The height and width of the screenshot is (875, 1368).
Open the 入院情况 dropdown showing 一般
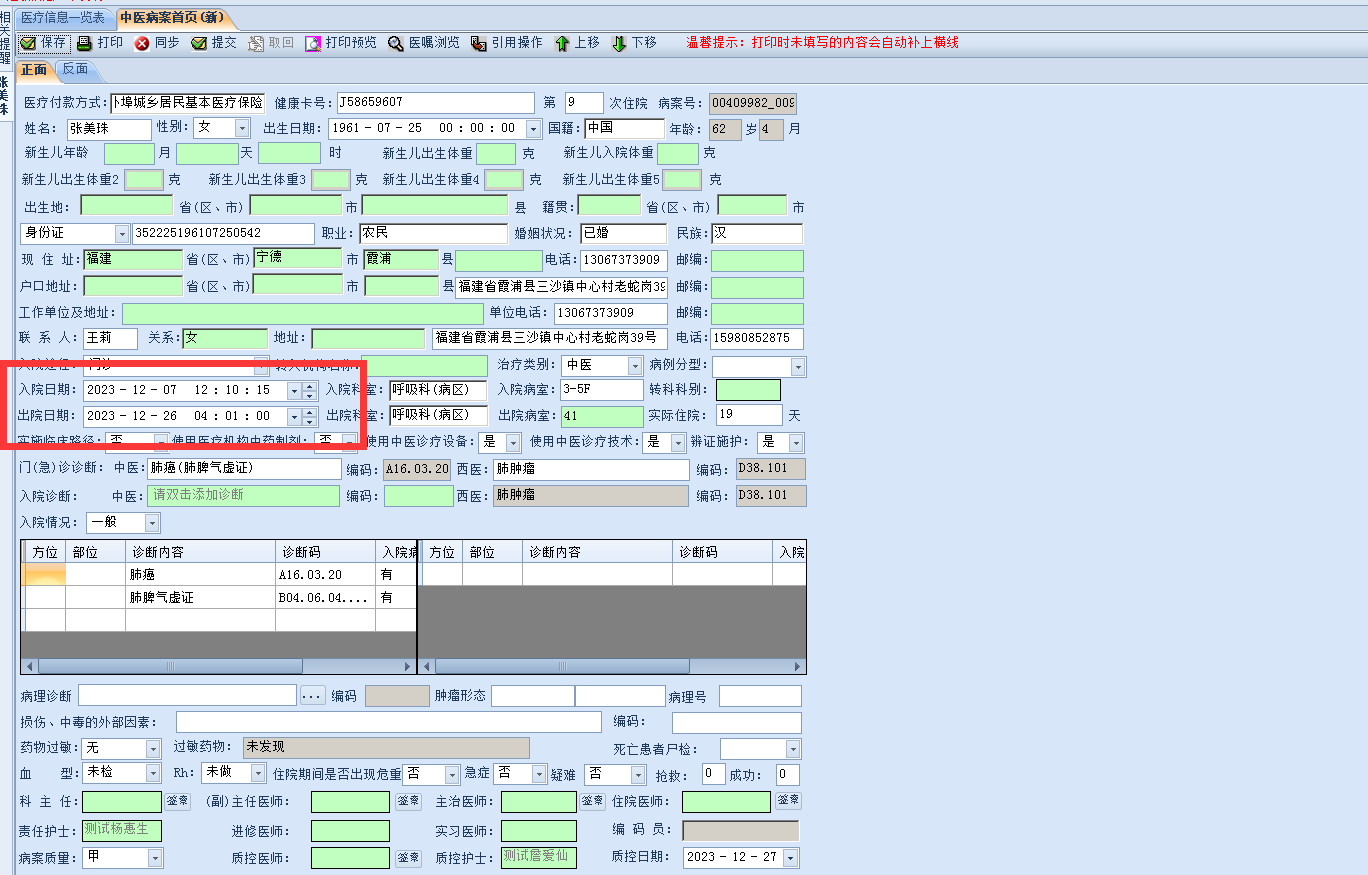(152, 523)
